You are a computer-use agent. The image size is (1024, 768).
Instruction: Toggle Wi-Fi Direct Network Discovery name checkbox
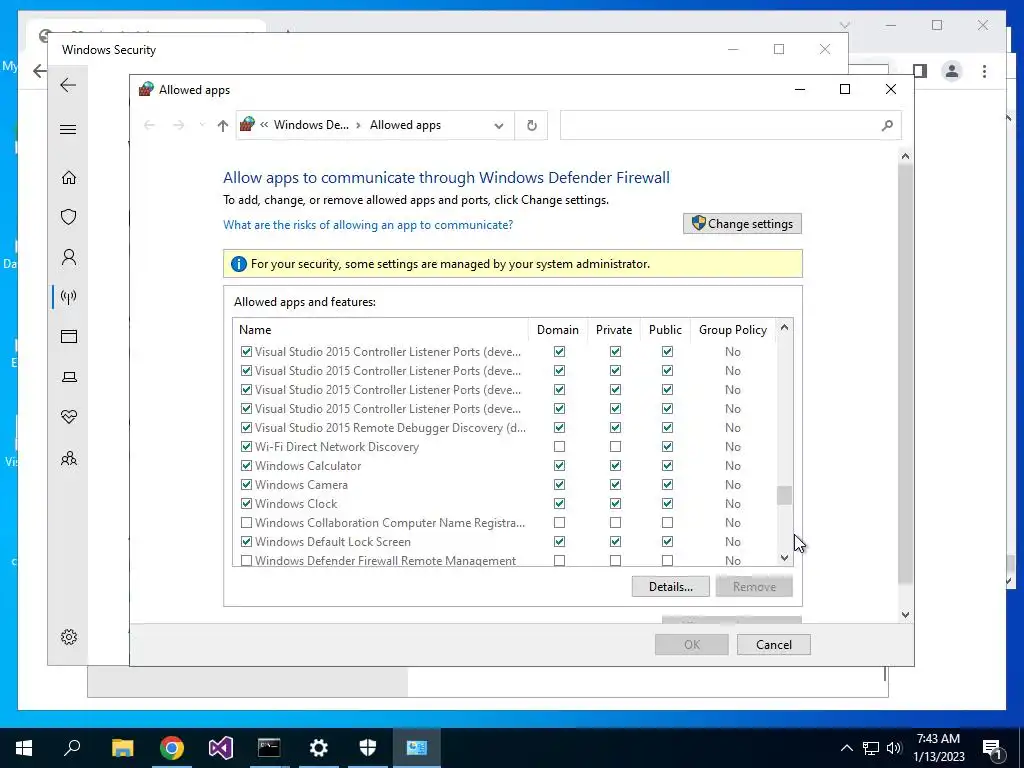pos(246,447)
